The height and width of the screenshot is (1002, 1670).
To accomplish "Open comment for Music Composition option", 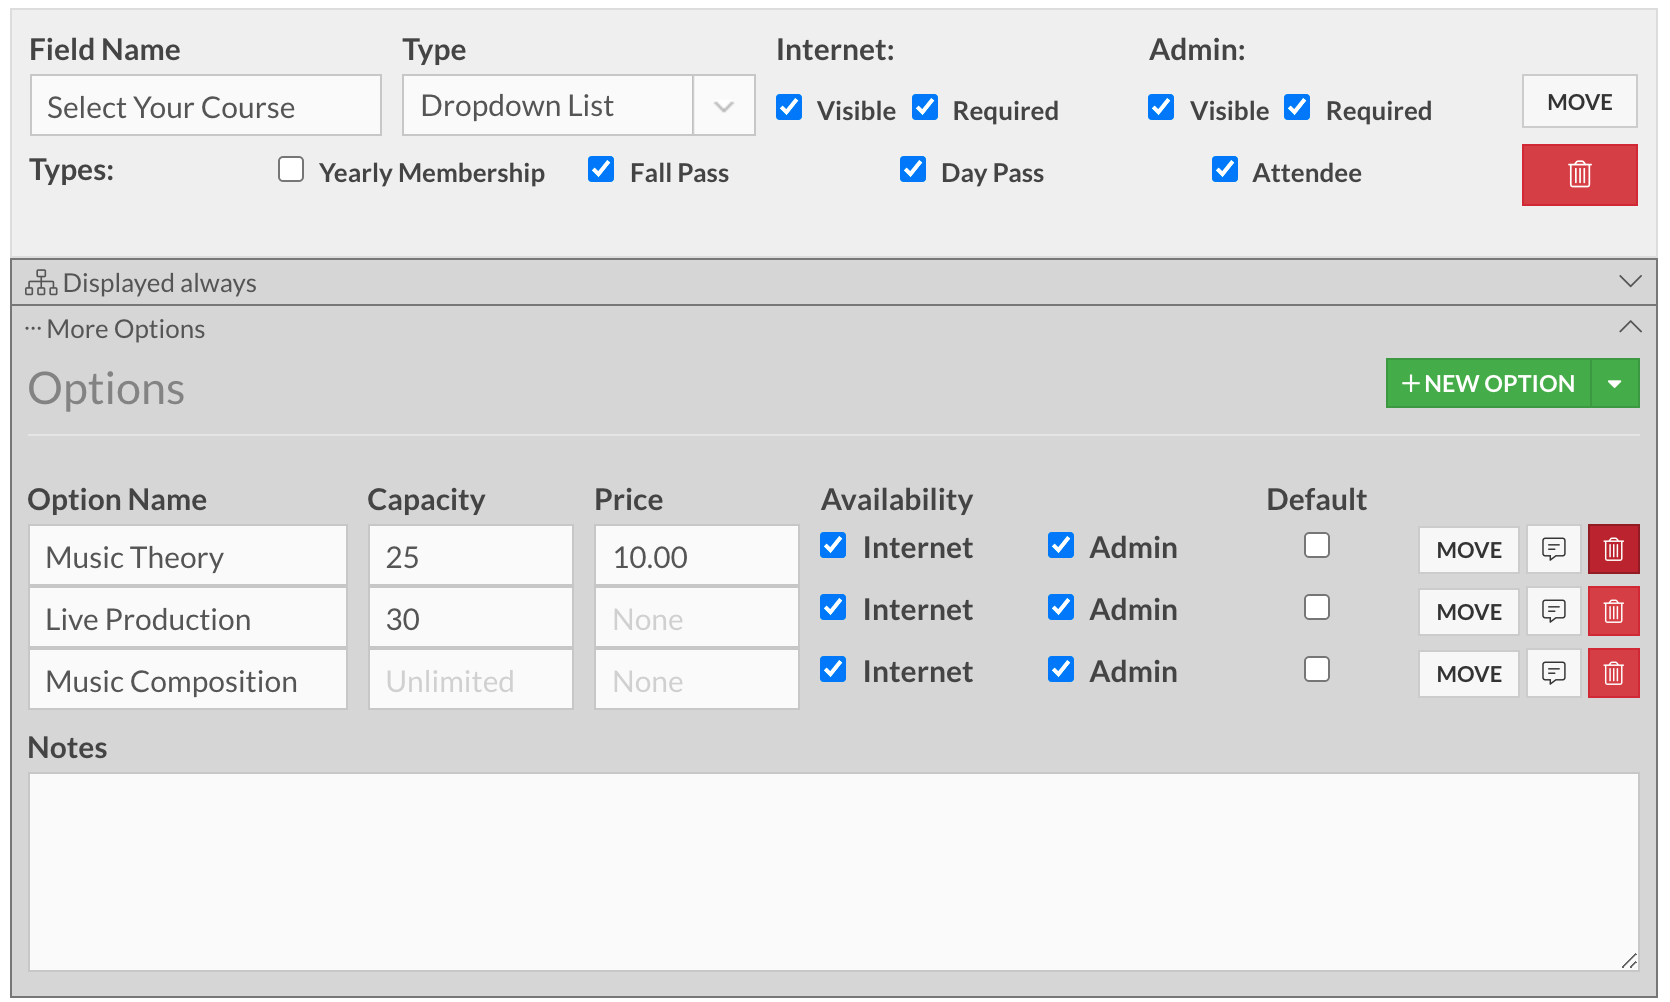I will [x=1553, y=673].
